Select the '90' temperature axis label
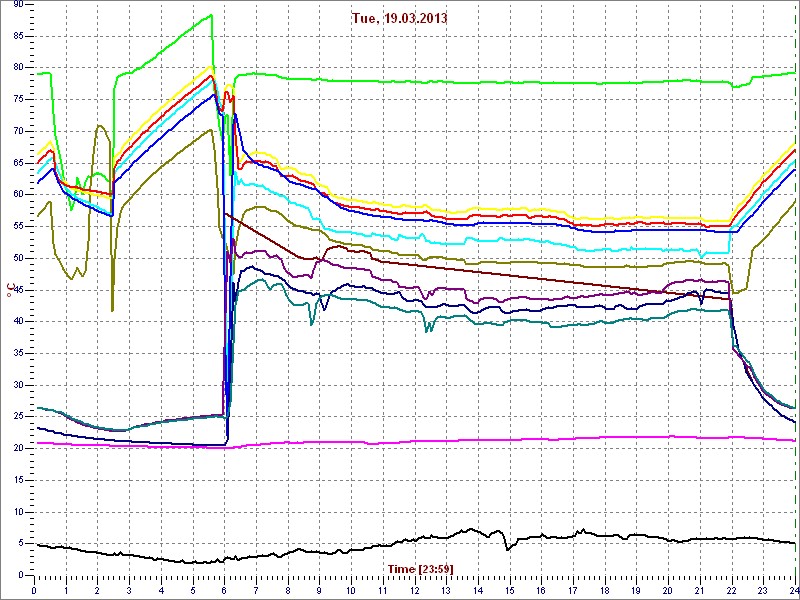 [17, 4]
